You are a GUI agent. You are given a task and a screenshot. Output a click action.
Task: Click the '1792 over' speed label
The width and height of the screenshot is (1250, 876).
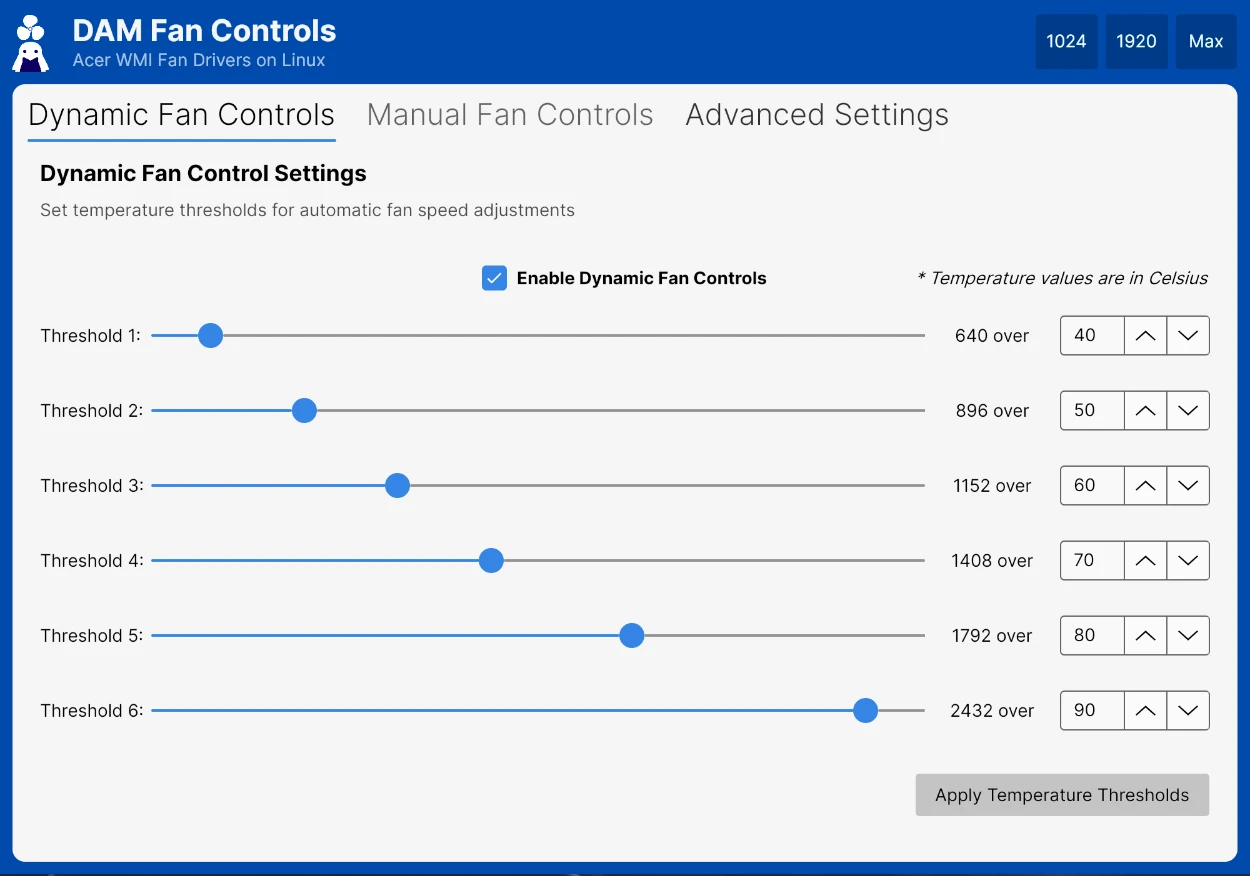(992, 636)
